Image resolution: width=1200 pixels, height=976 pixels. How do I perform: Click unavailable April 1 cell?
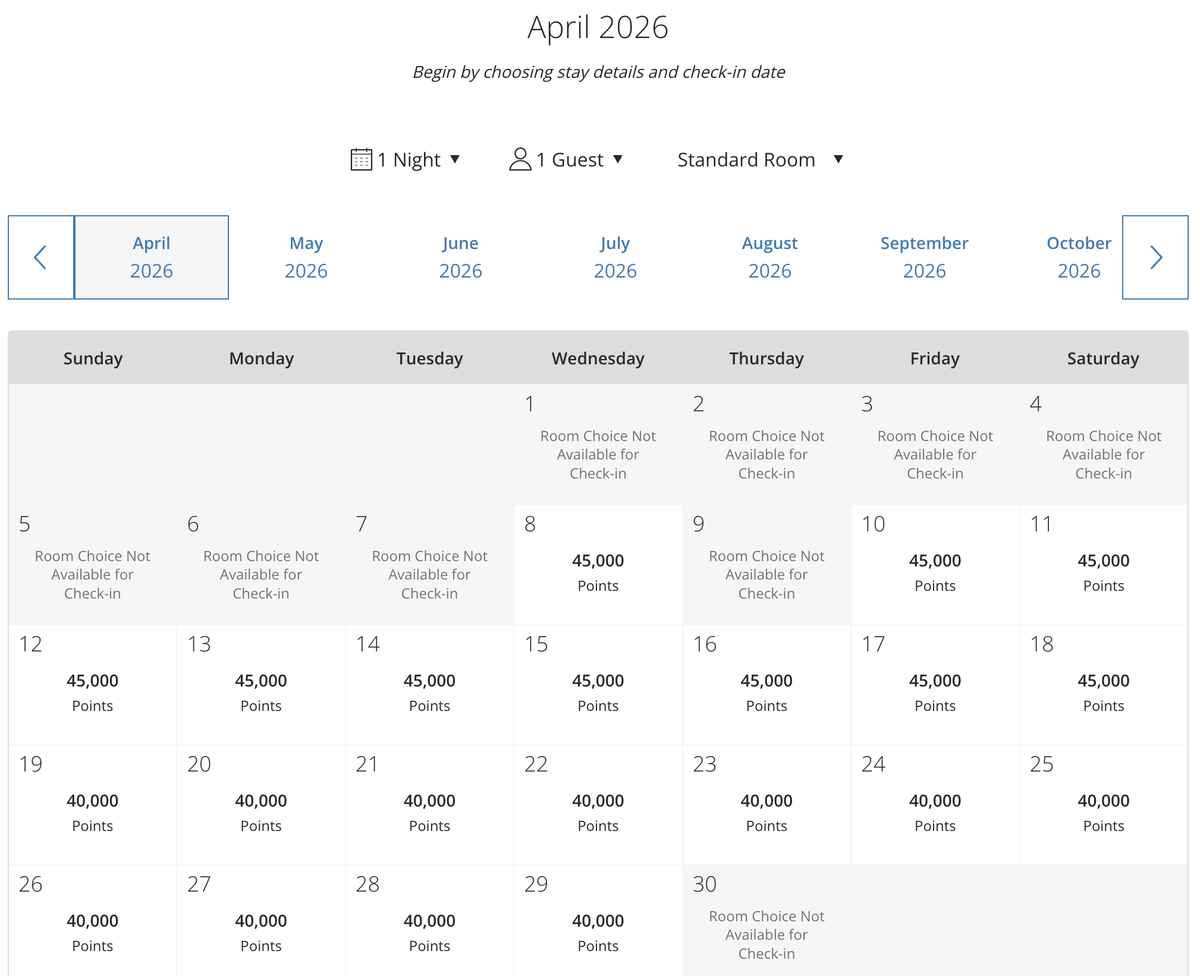[598, 445]
